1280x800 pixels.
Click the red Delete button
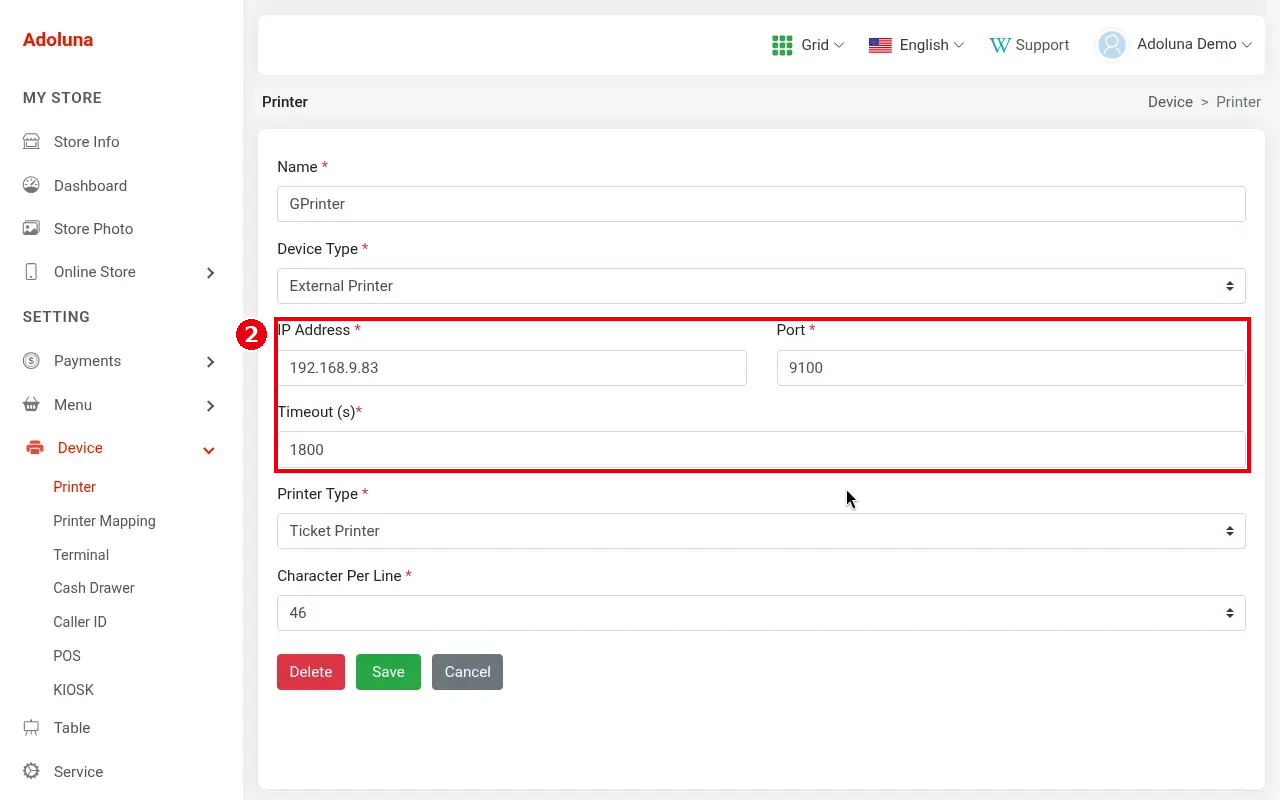(311, 672)
